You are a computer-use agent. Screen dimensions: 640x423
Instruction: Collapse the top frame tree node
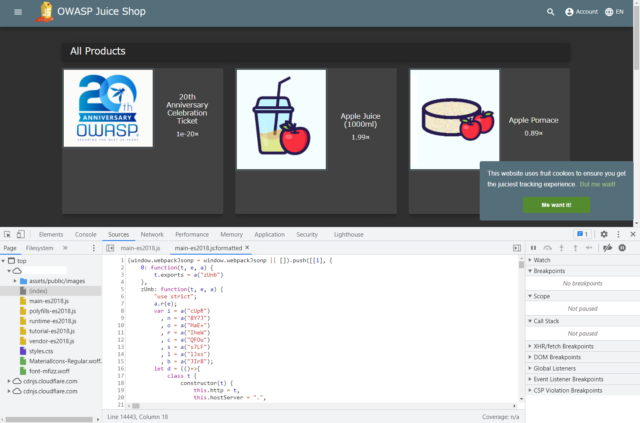click(3, 260)
